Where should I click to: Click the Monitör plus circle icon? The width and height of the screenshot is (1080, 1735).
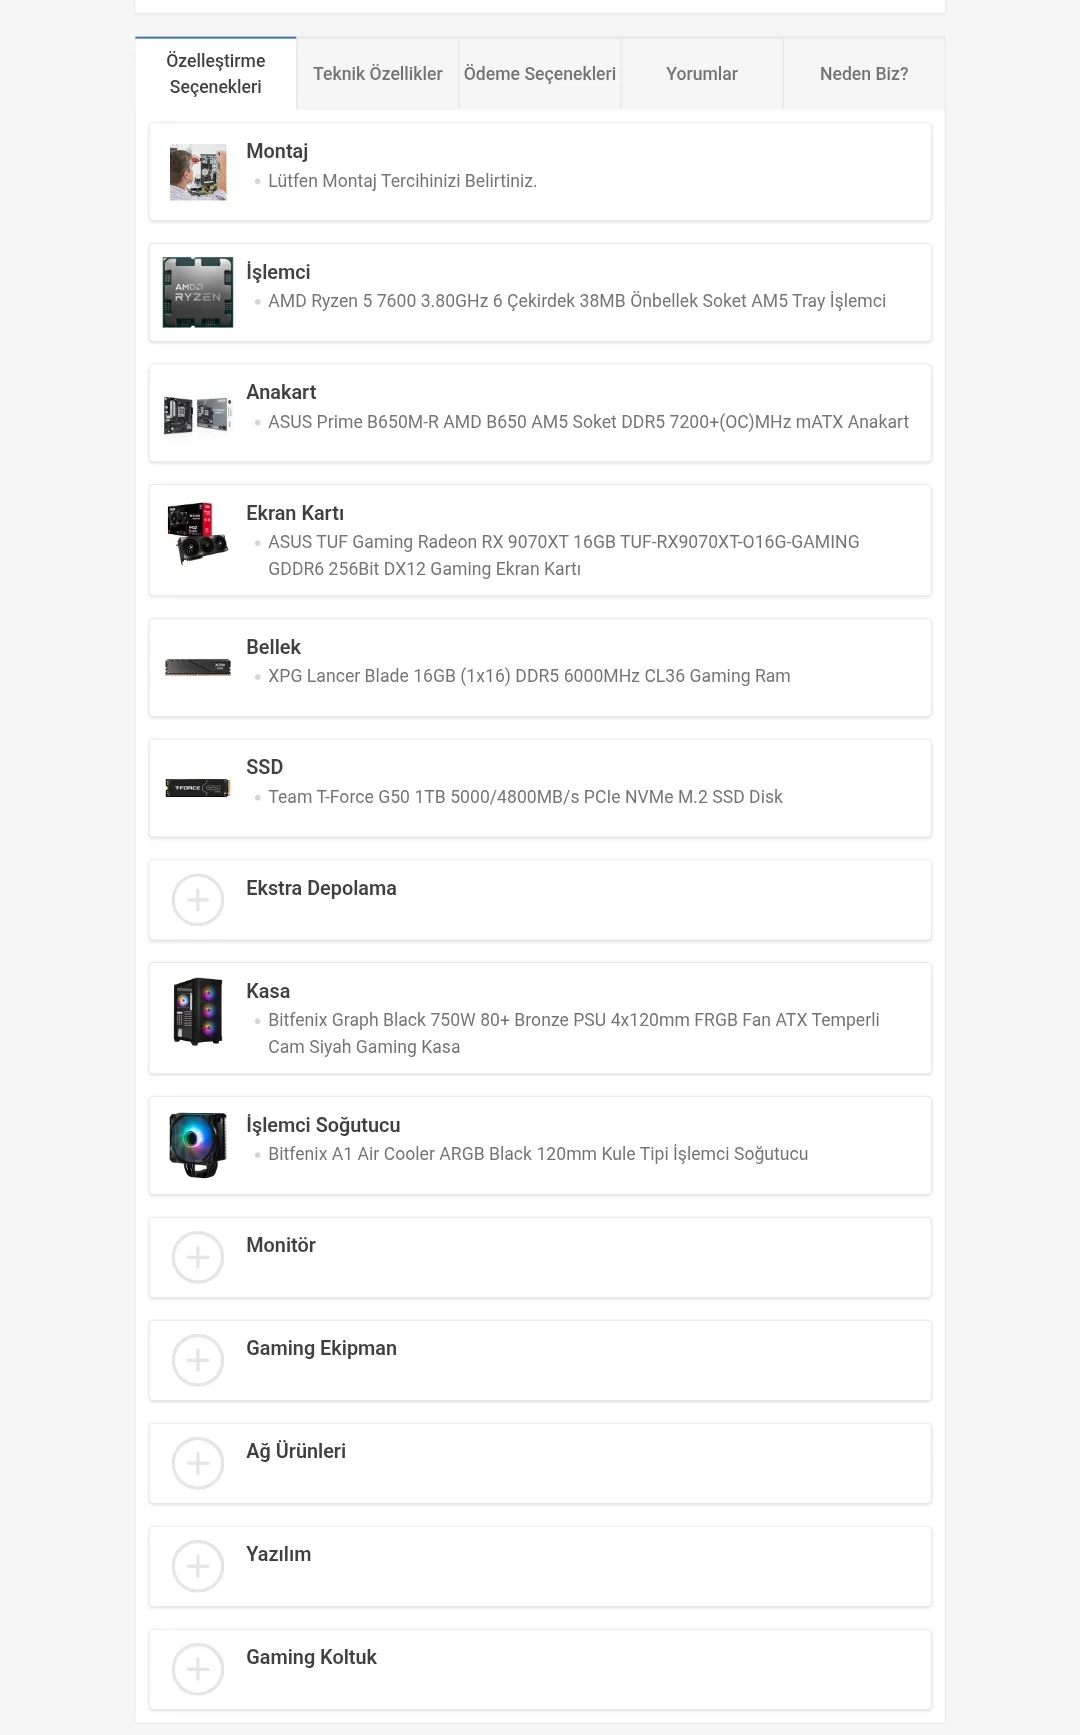(x=198, y=1257)
